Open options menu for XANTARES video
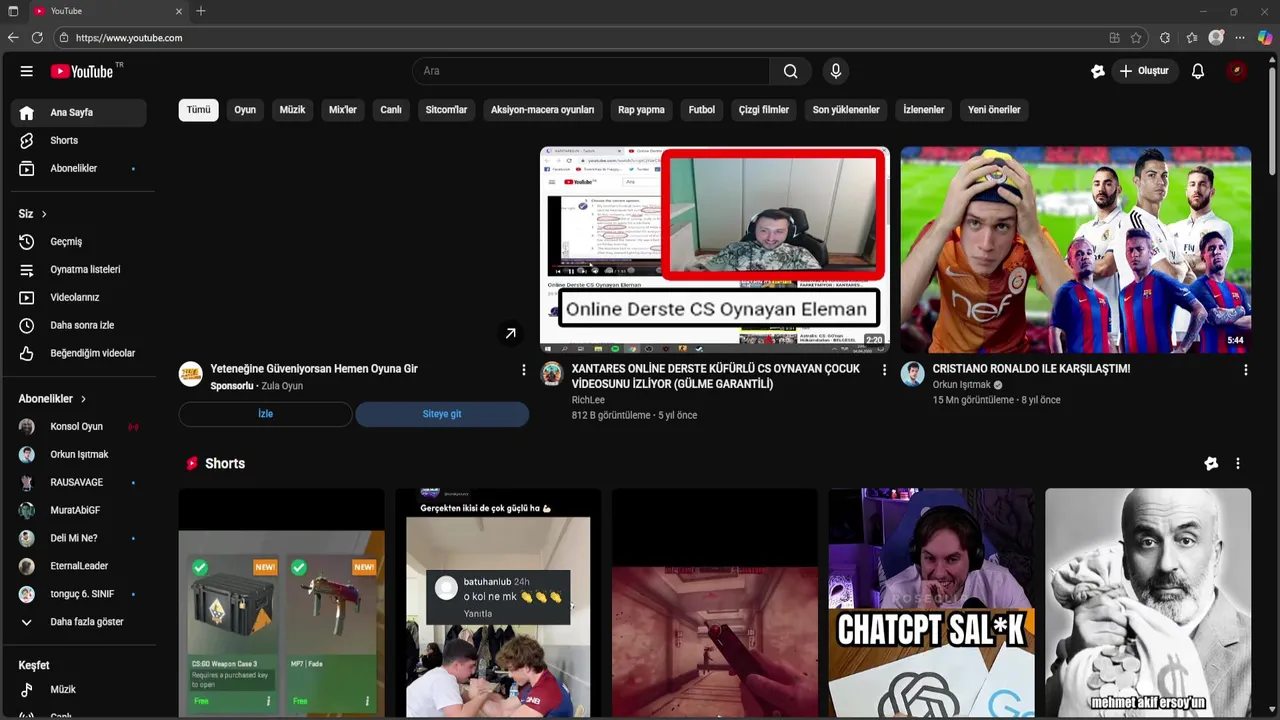Image resolution: width=1280 pixels, height=720 pixels. coord(884,370)
